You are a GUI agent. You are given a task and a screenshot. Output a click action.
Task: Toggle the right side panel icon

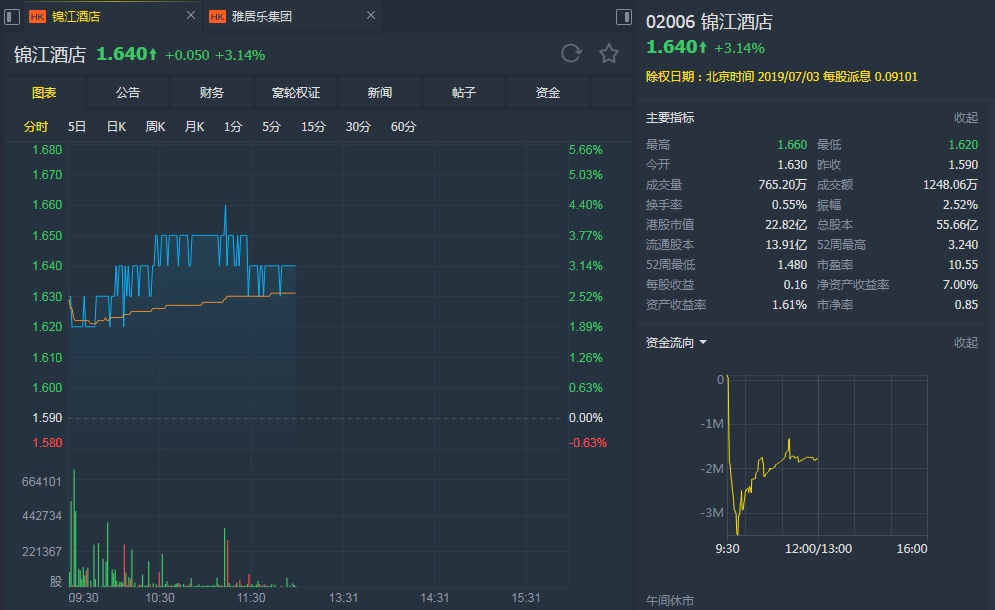click(x=624, y=17)
